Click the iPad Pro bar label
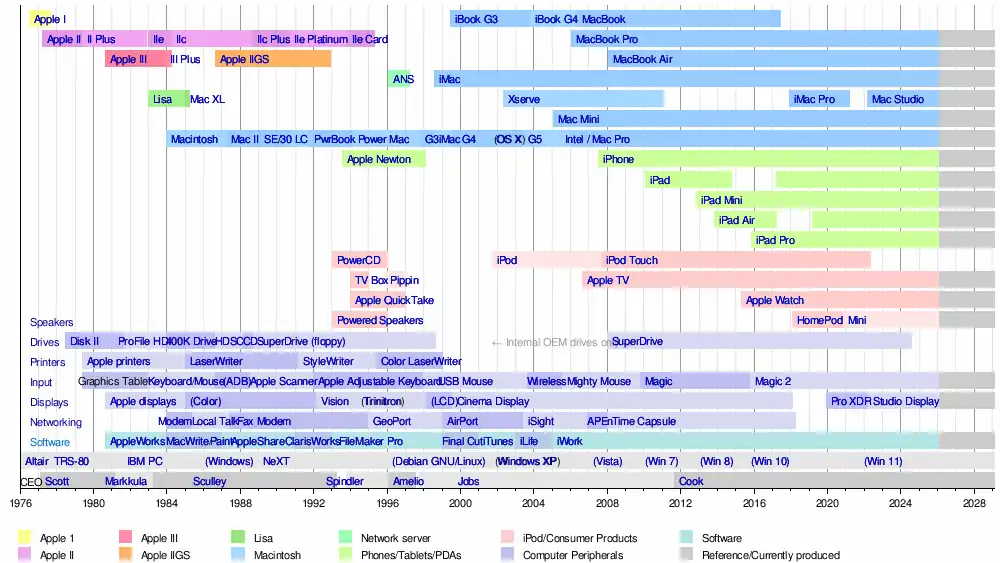The height and width of the screenshot is (563, 1000). 775,240
